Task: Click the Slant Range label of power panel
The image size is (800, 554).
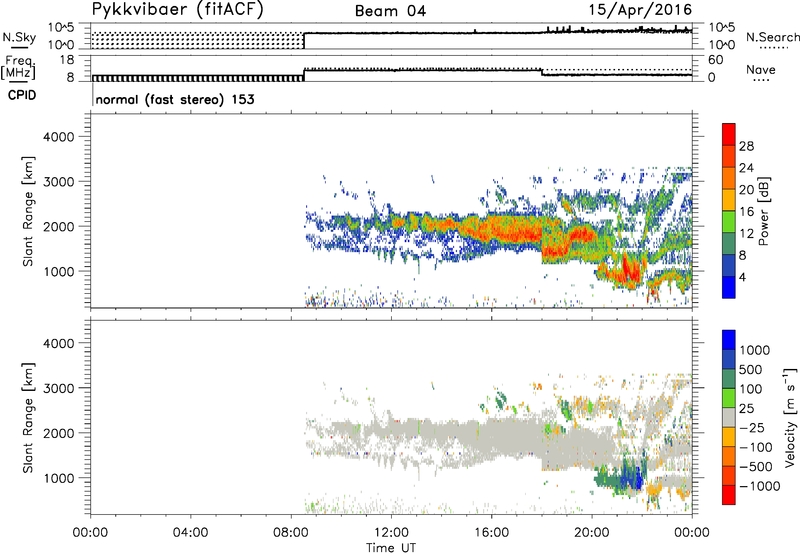Action: [x=28, y=211]
